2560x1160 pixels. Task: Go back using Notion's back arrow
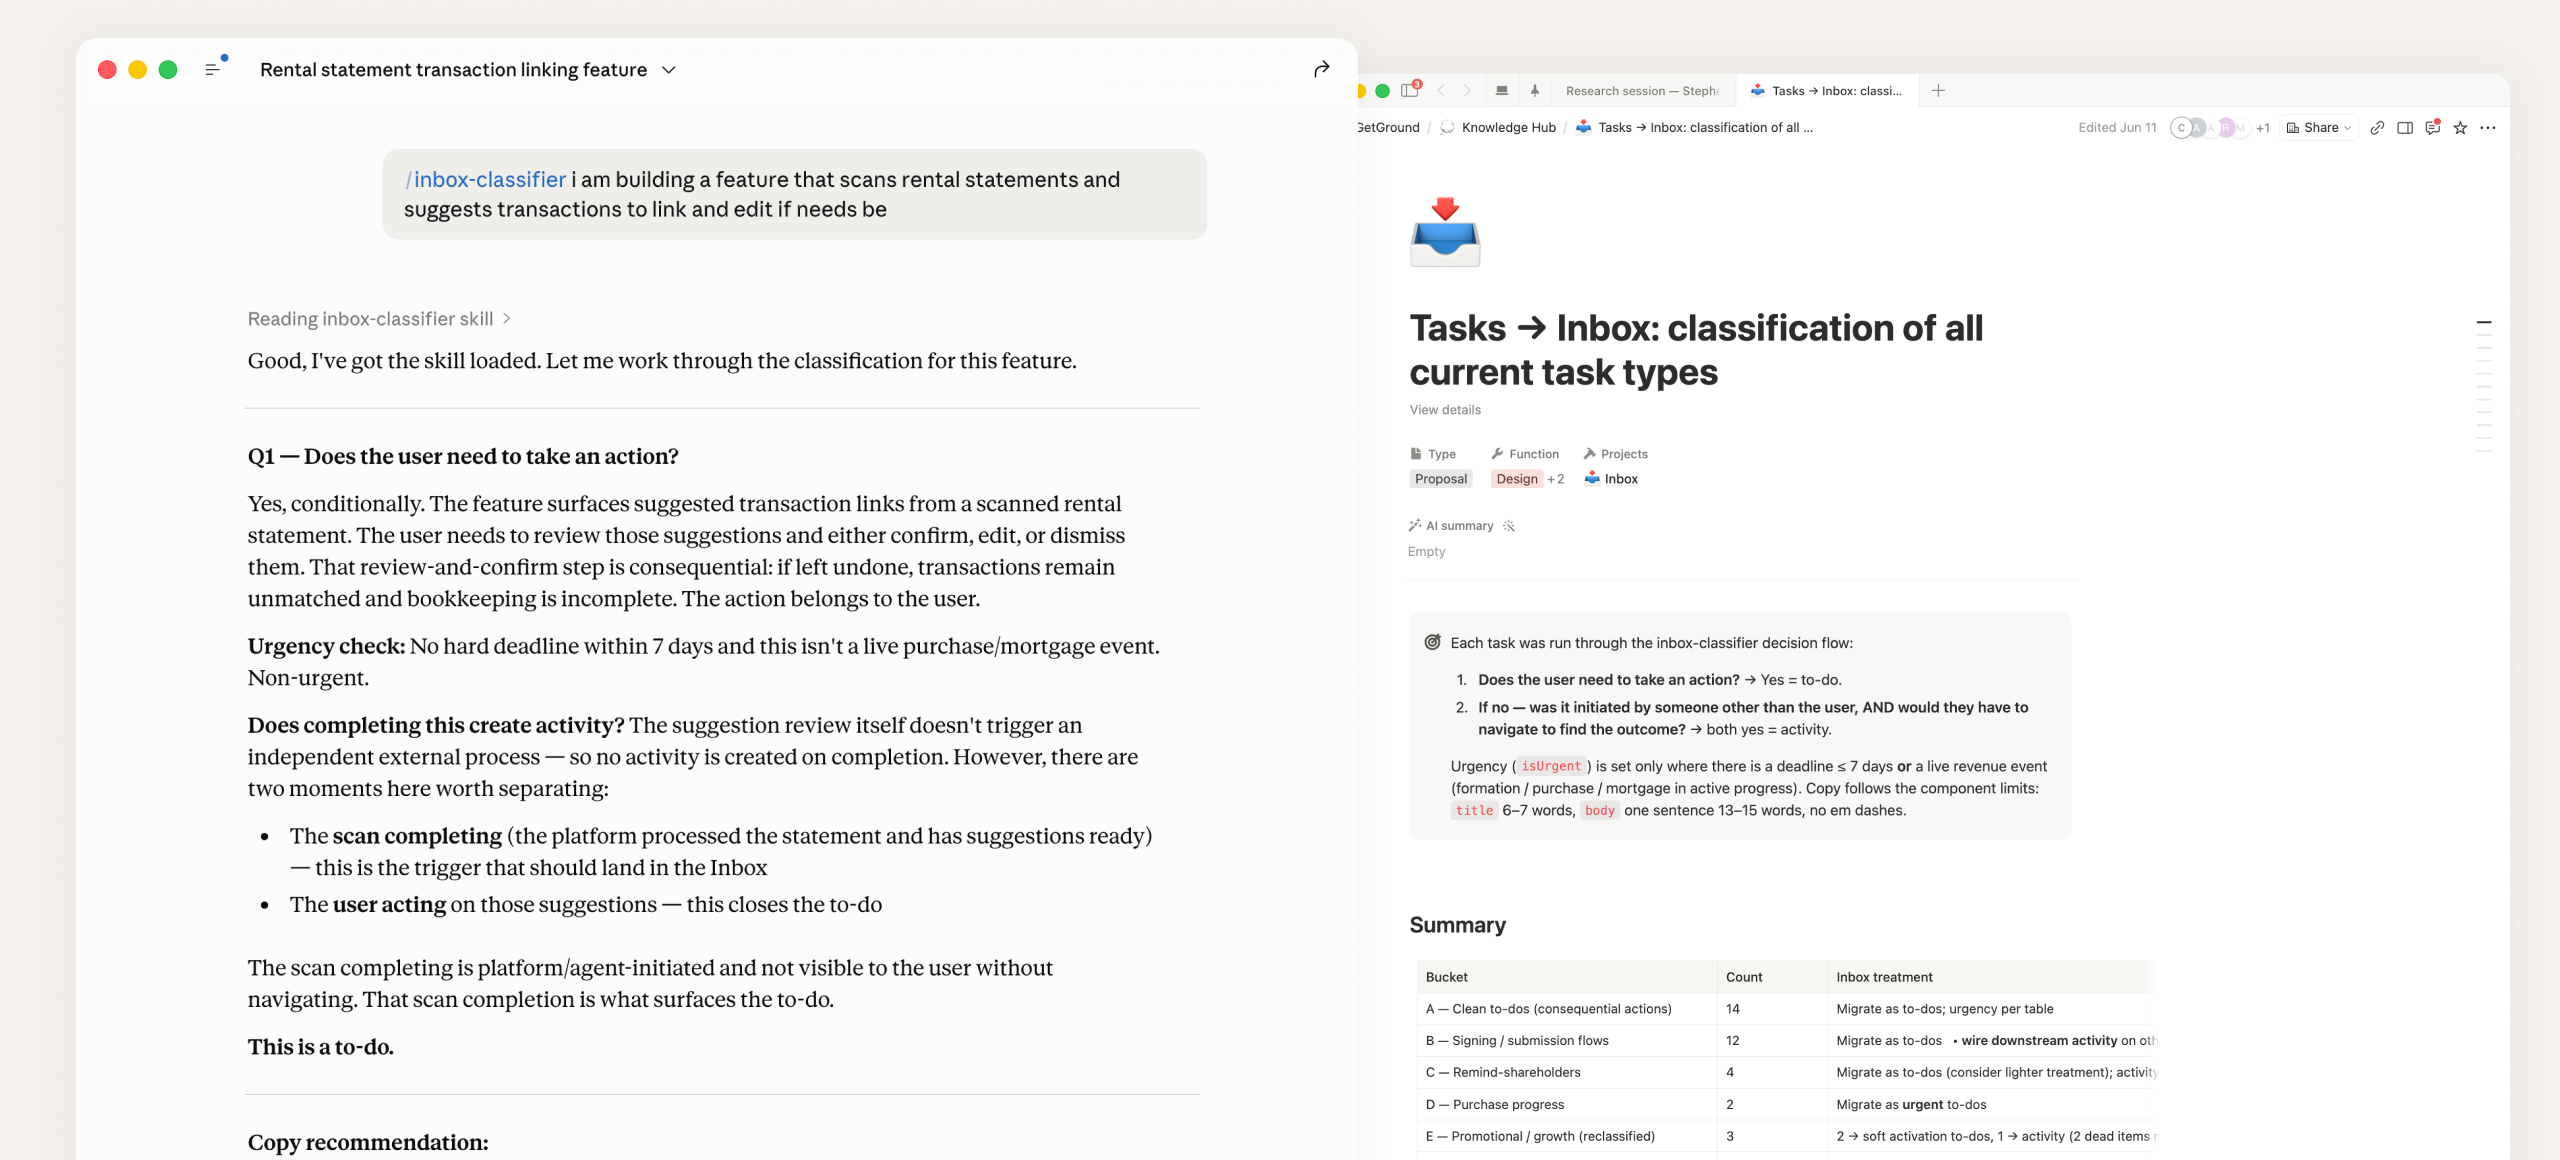tap(1441, 91)
